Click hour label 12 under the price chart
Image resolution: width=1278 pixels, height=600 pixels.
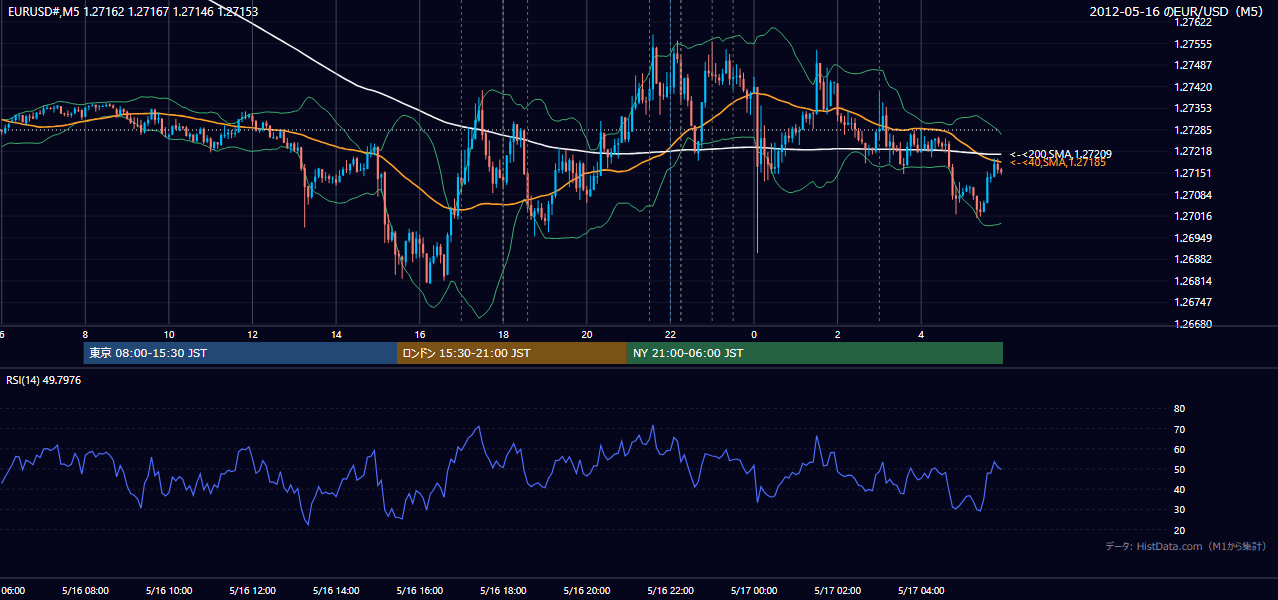253,335
